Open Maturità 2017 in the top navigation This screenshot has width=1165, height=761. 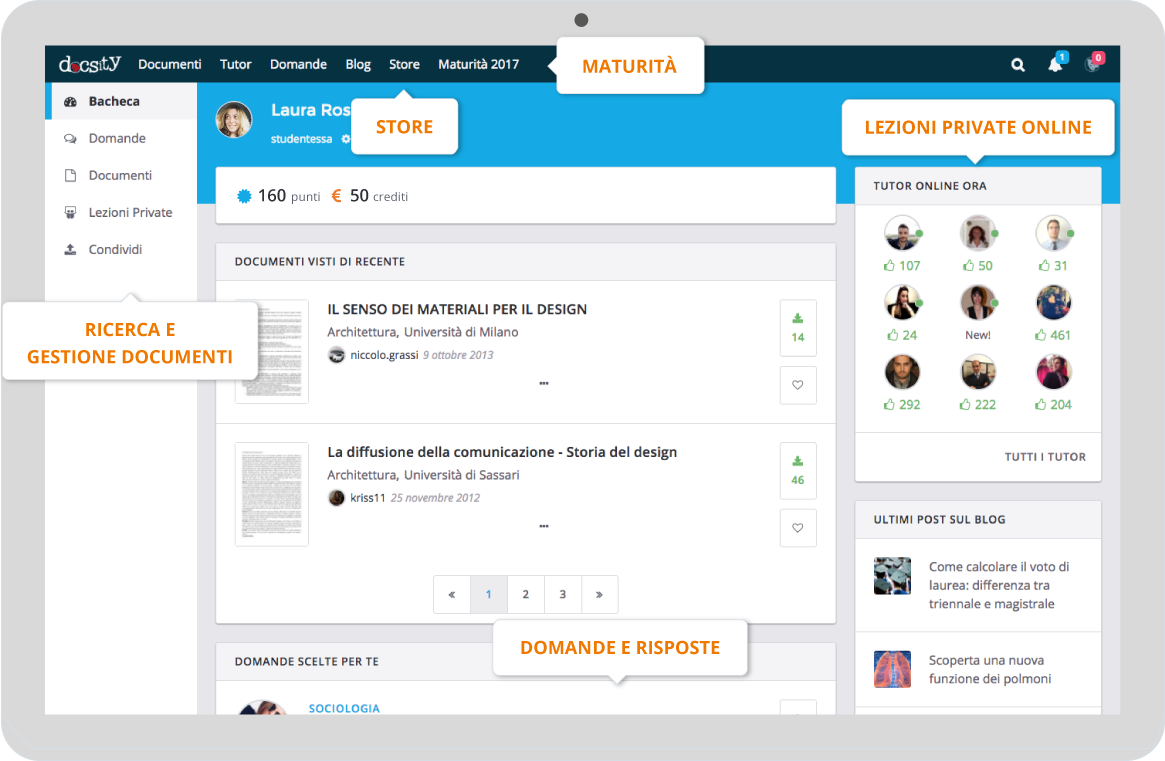[x=478, y=64]
